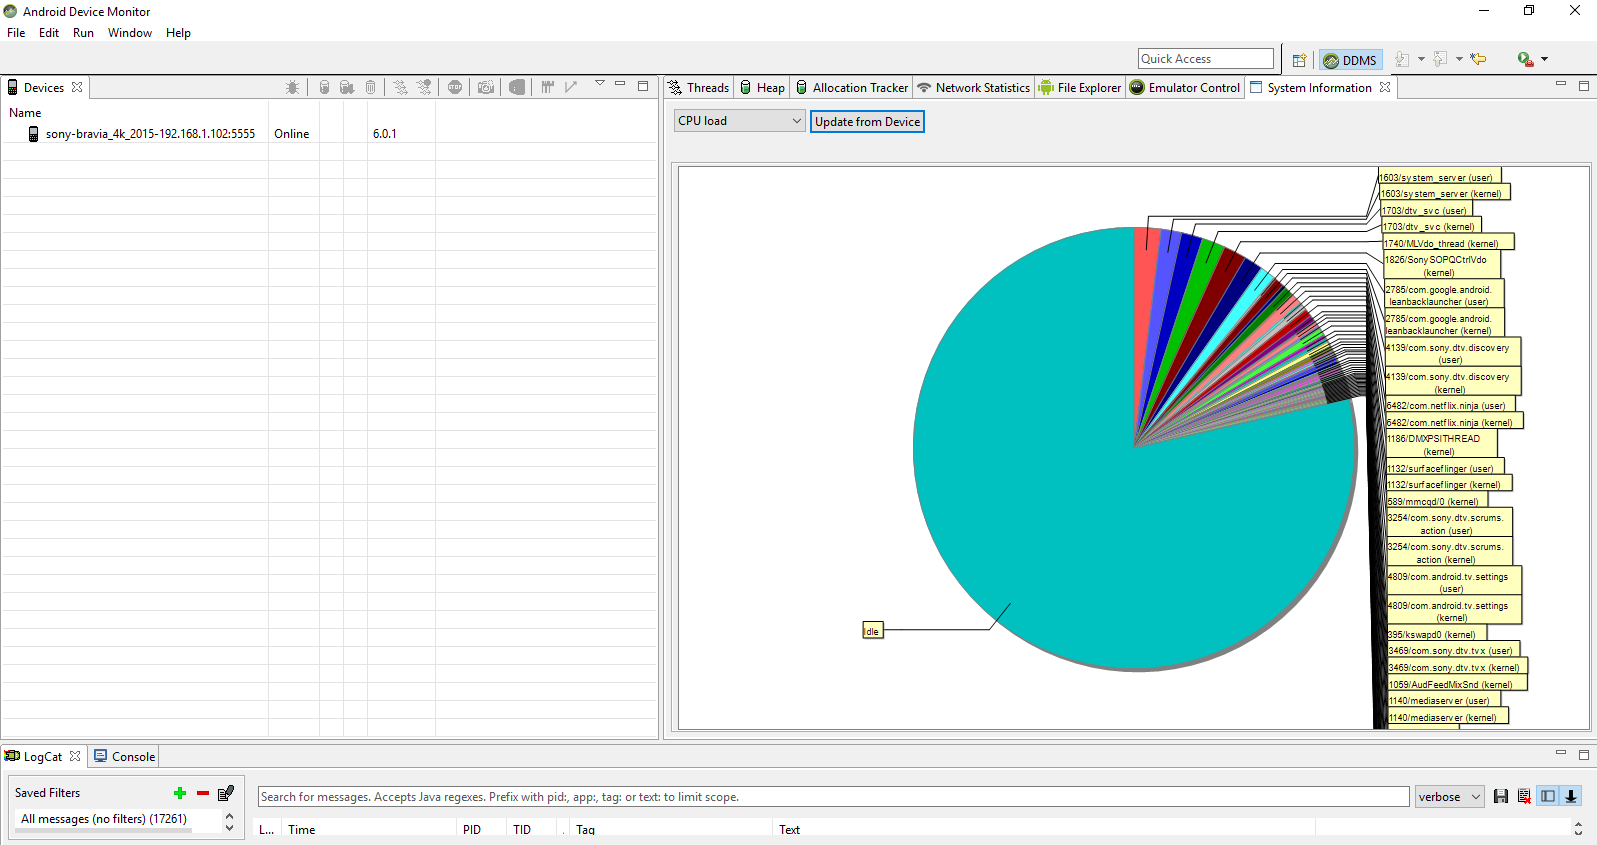Edit the selected logcat filter
1597x845 pixels.
tap(226, 793)
